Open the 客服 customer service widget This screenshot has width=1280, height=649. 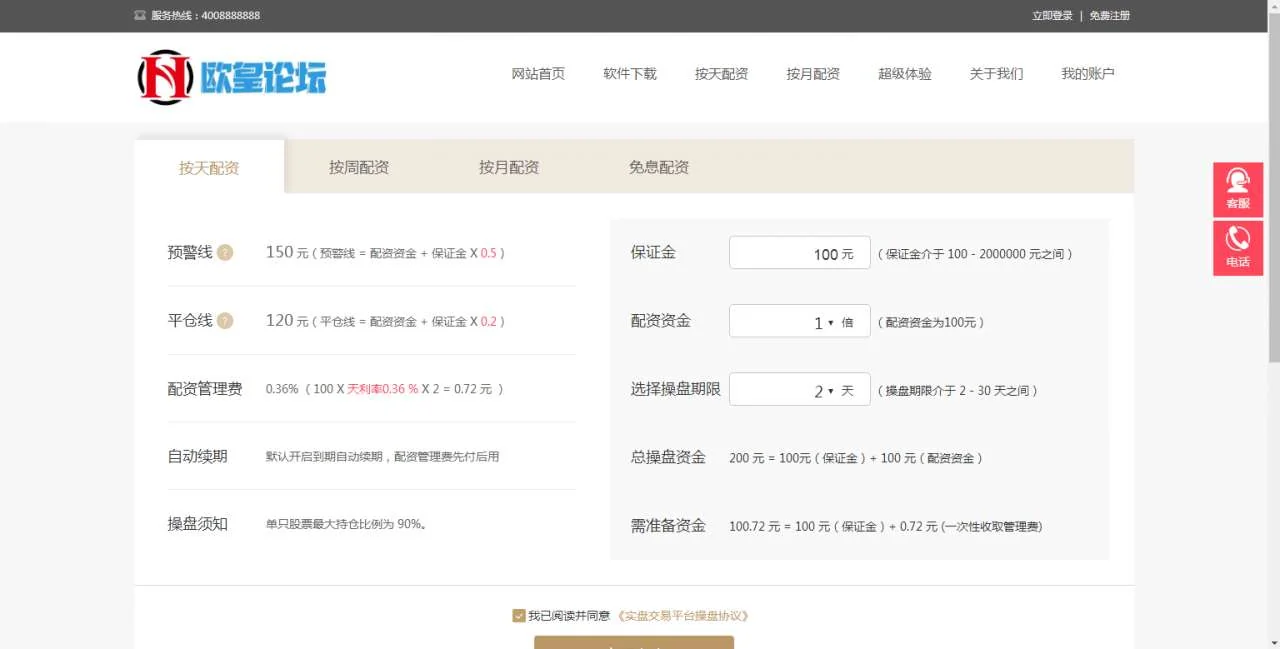click(x=1238, y=189)
